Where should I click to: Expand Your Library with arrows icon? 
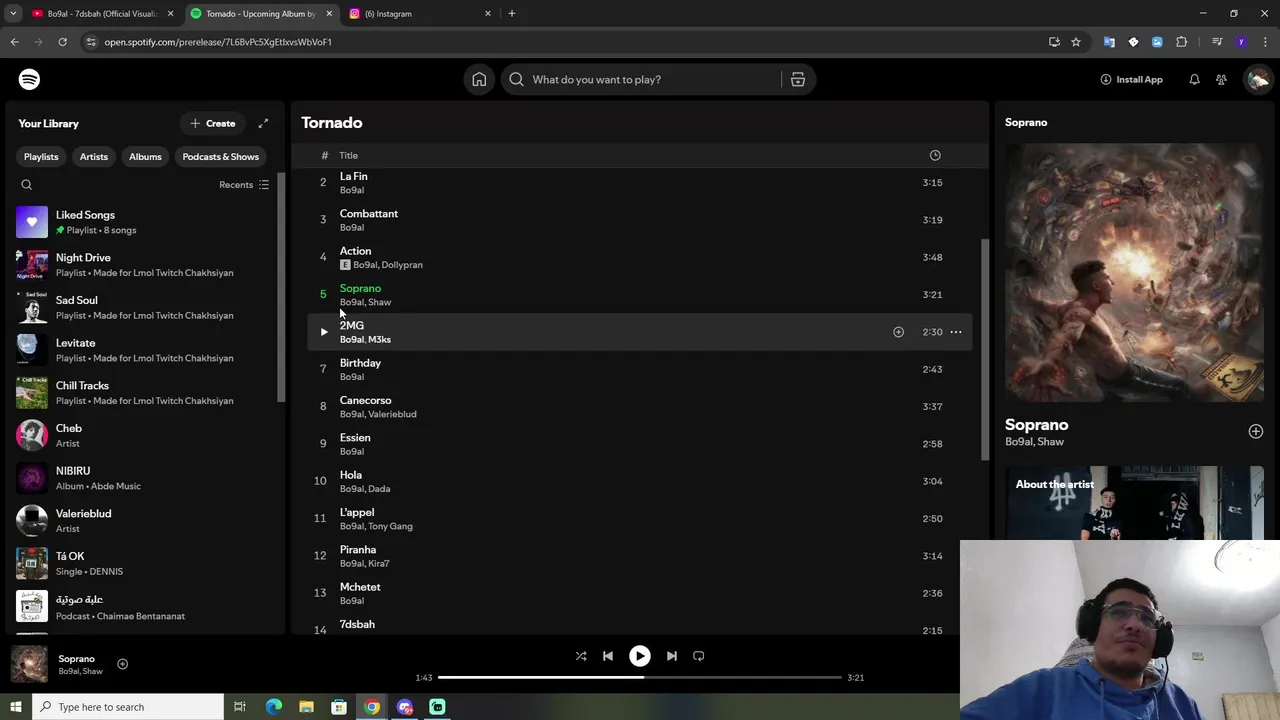point(263,123)
